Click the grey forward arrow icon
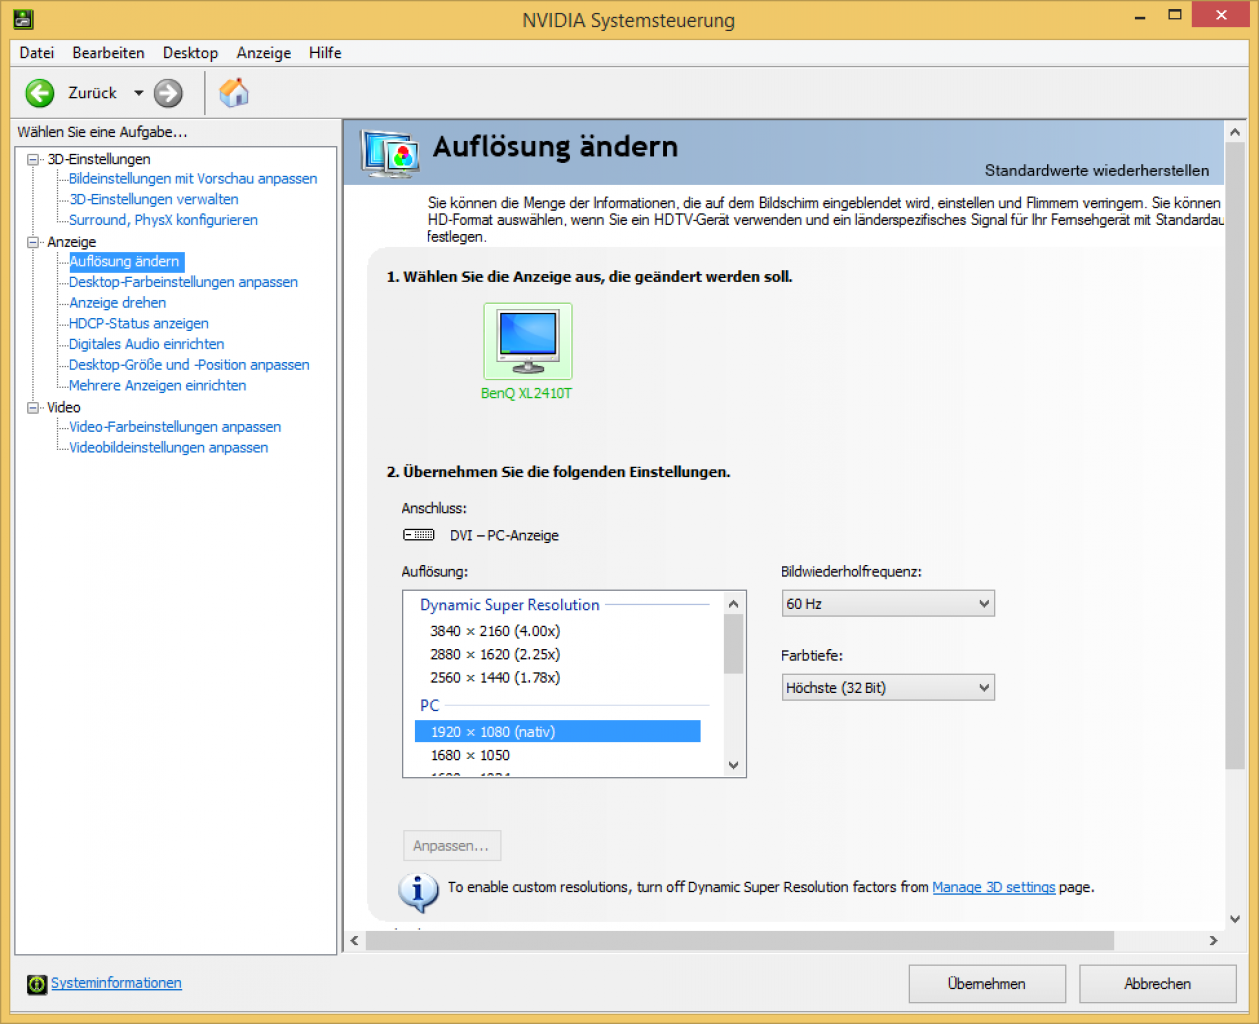This screenshot has height=1024, width=1259. [x=168, y=93]
